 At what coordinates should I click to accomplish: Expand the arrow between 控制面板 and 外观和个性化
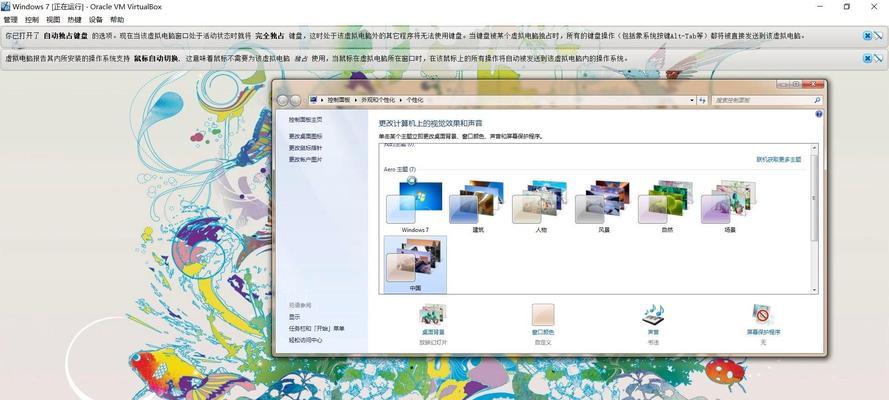(357, 100)
